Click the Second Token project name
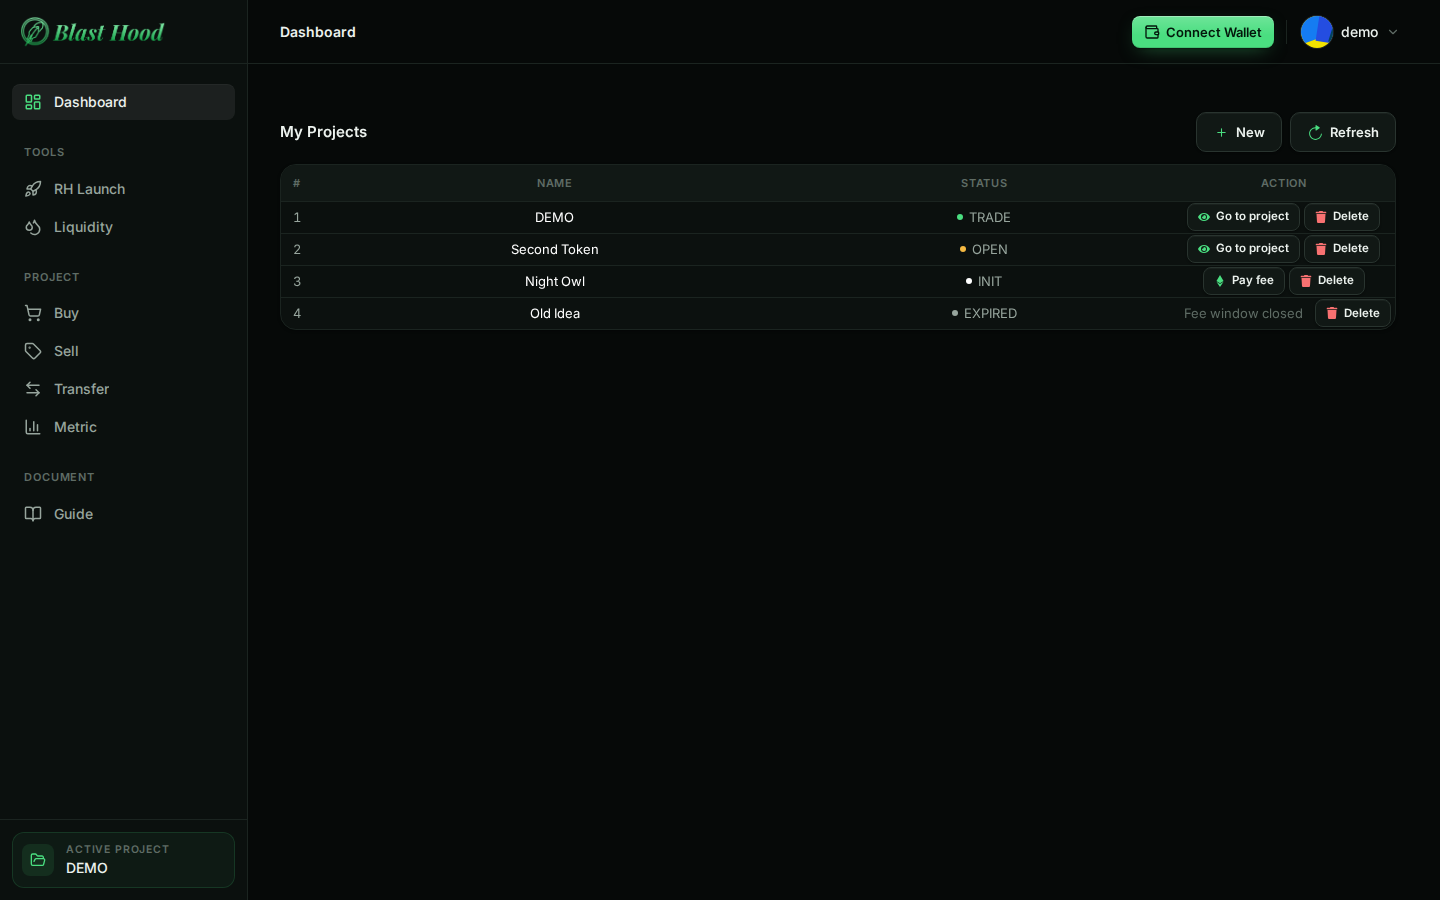The width and height of the screenshot is (1440, 900). pos(555,249)
